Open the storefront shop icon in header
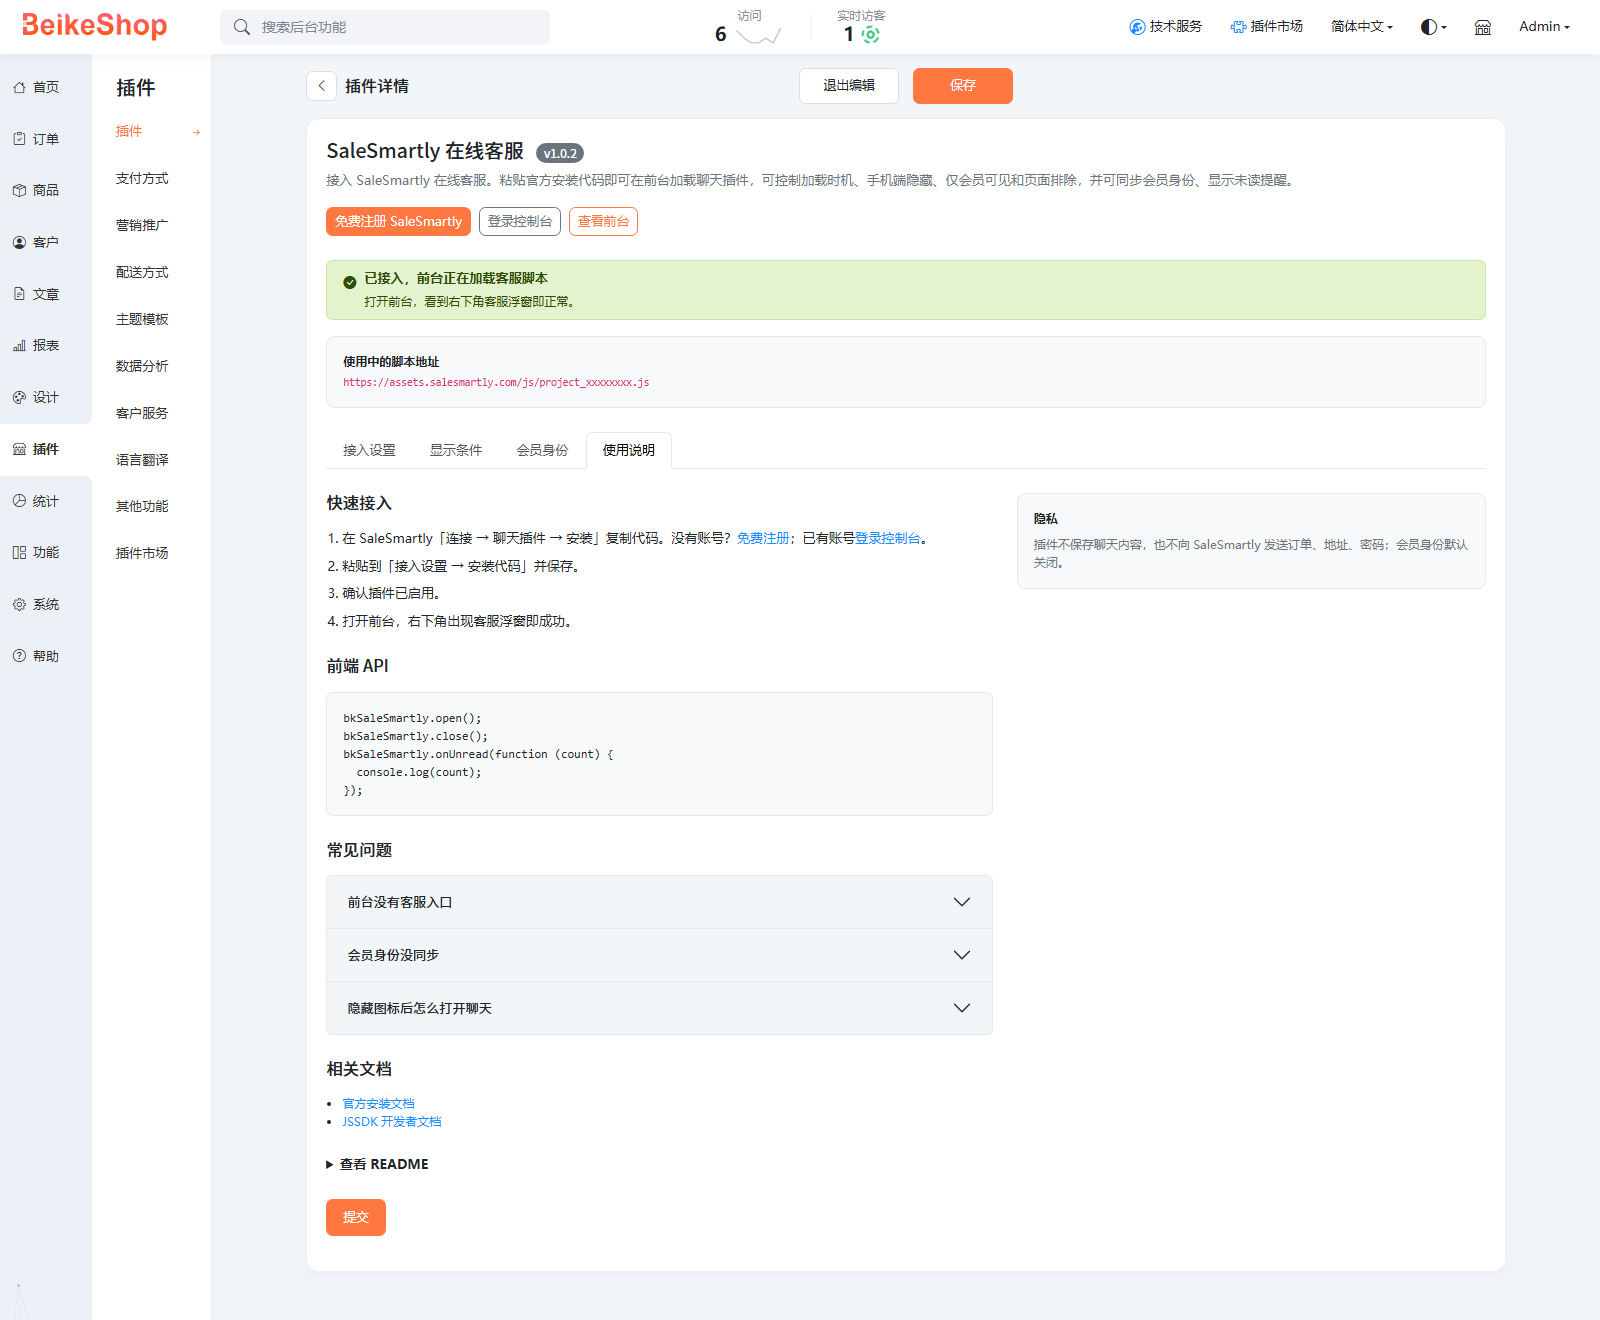This screenshot has width=1600, height=1320. pos(1483,27)
